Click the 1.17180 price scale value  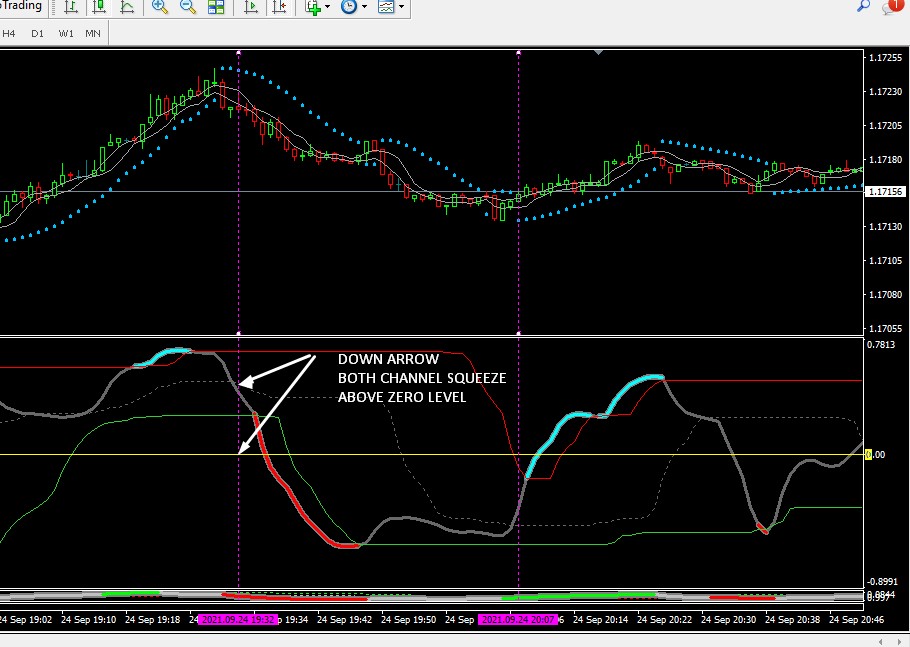coord(885,160)
